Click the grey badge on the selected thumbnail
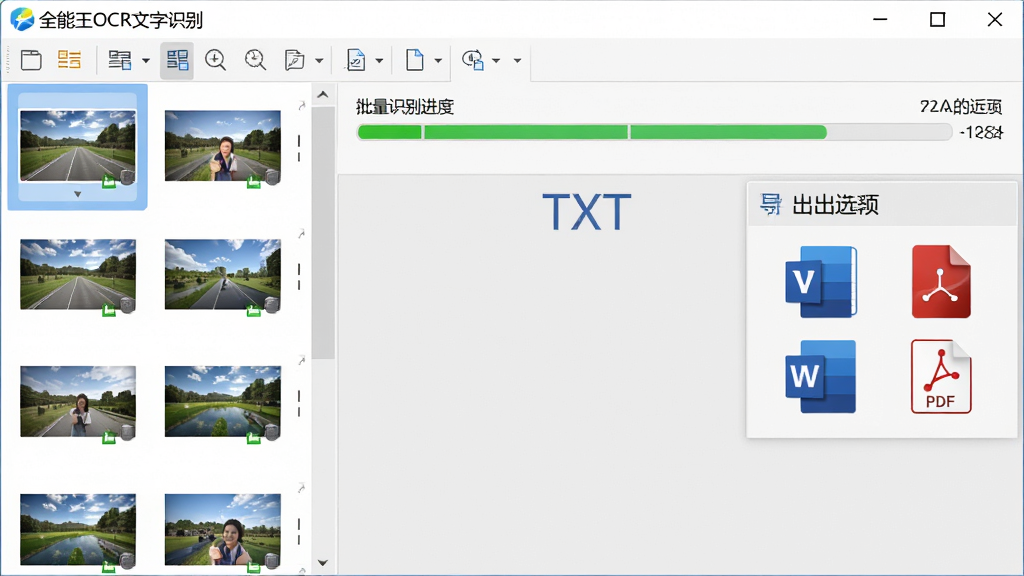Screen dimensions: 1024x576 pyautogui.click(x=127, y=177)
